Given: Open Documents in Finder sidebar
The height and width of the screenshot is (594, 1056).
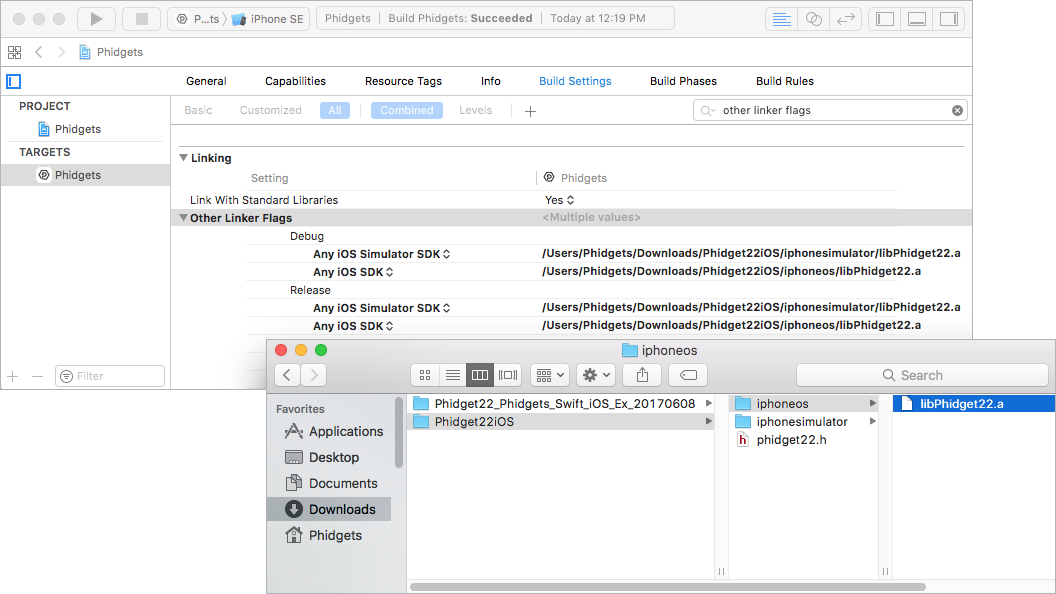Looking at the screenshot, I should pyautogui.click(x=331, y=484).
